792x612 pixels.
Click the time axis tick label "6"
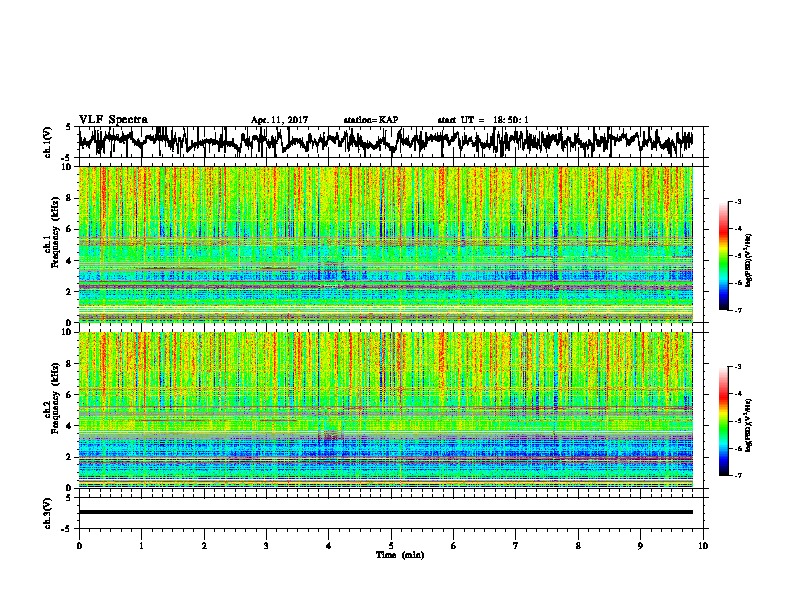454,546
